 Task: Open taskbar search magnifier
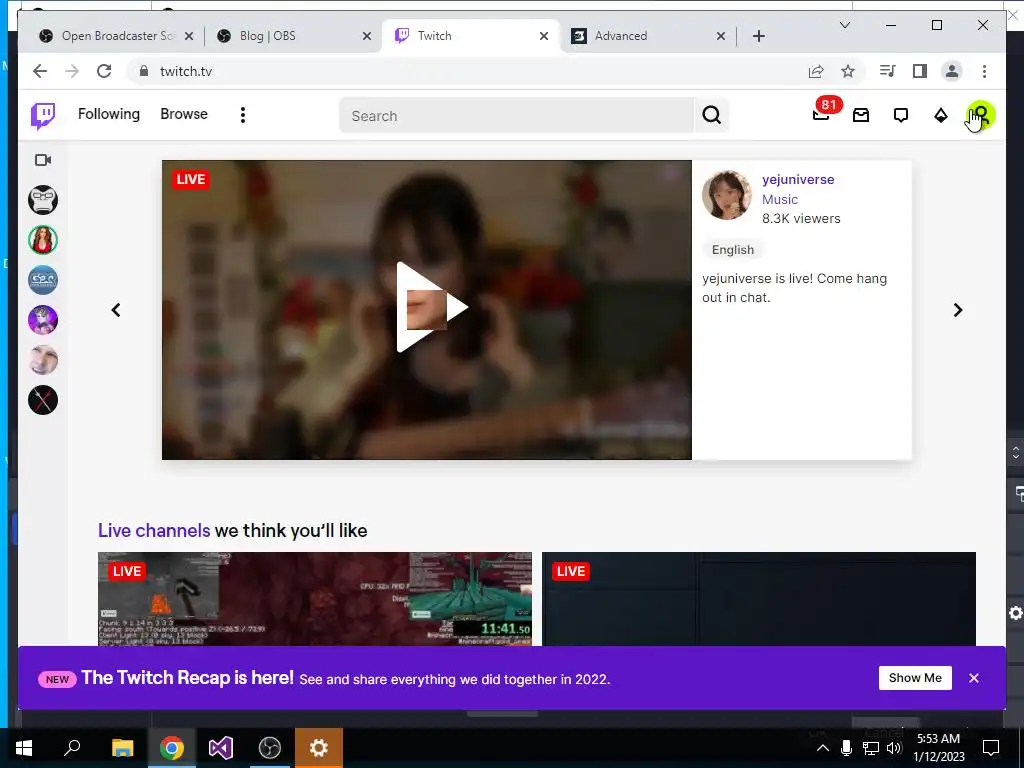click(72, 747)
